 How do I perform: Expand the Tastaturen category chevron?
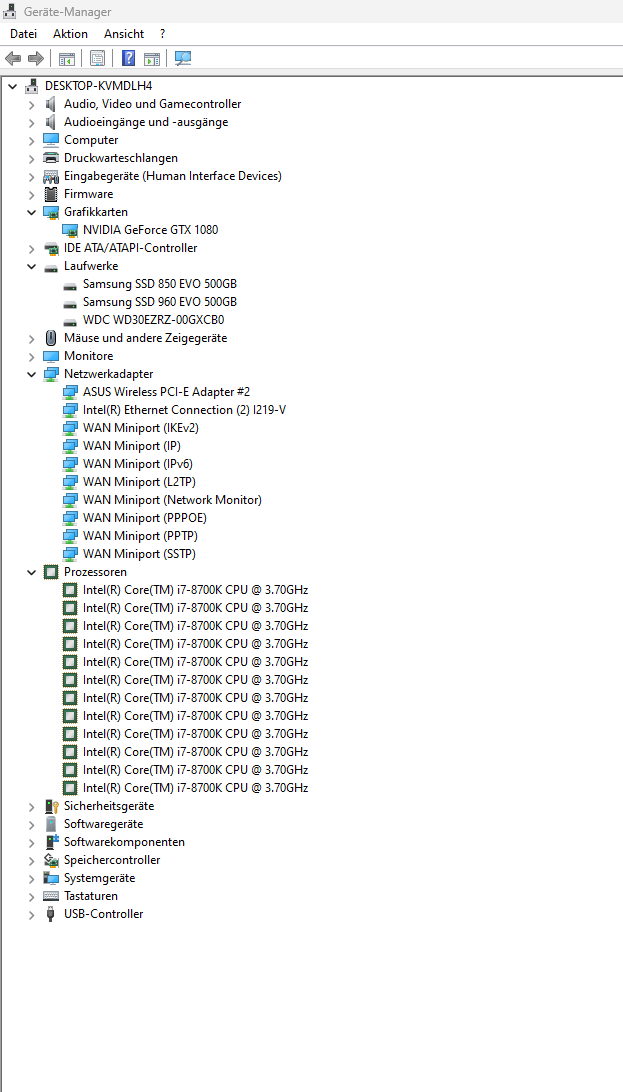click(31, 896)
